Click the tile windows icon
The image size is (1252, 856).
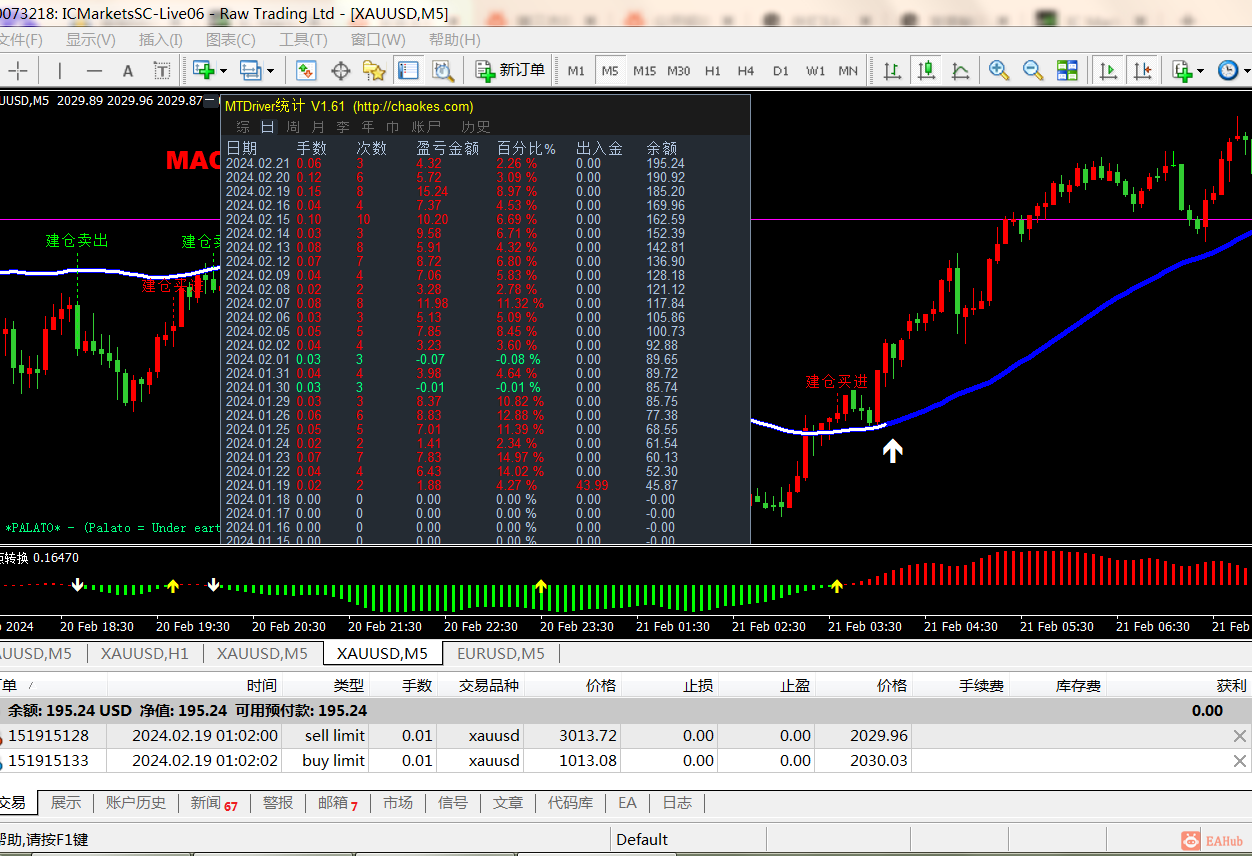(1067, 70)
